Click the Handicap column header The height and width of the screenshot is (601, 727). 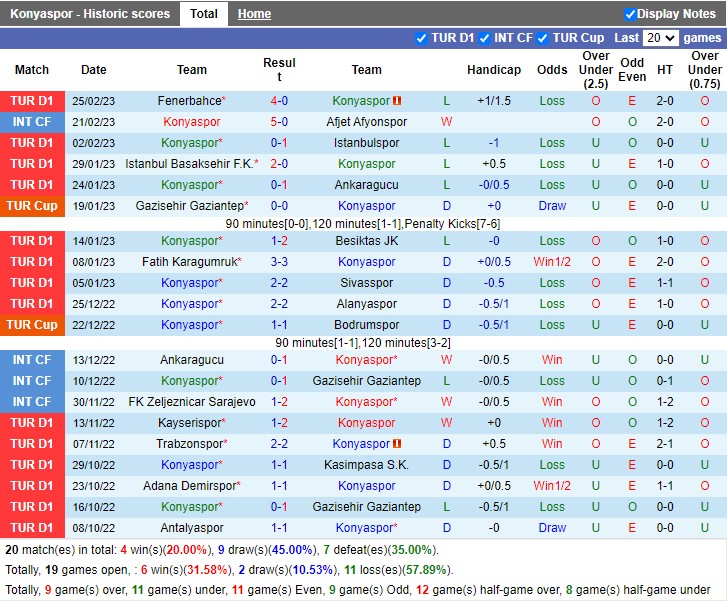point(493,70)
